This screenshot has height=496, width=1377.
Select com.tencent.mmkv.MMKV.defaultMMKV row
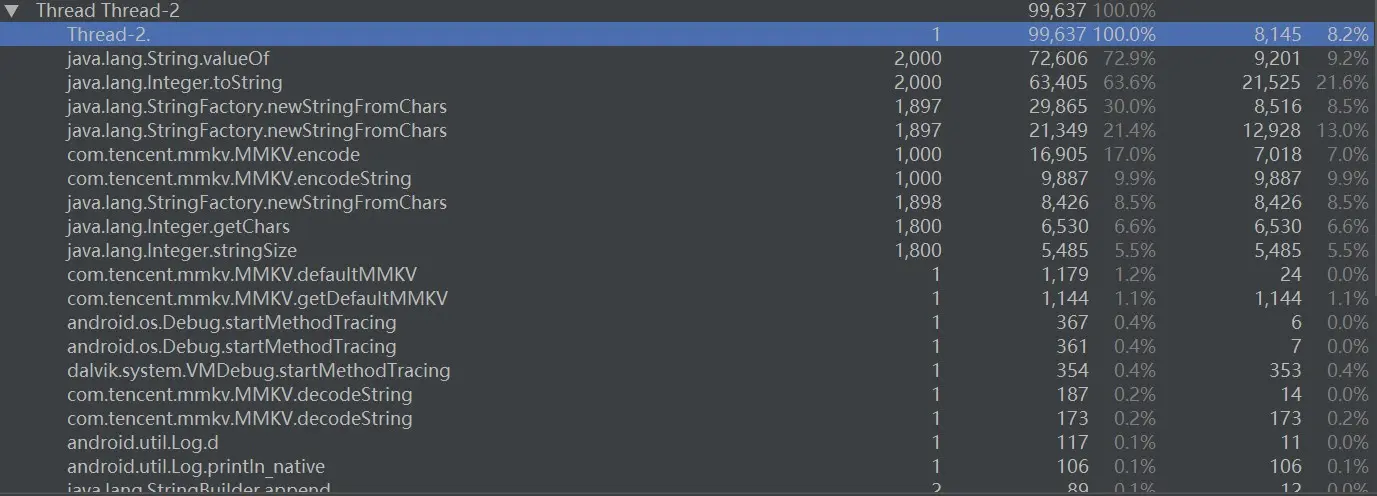[688, 274]
